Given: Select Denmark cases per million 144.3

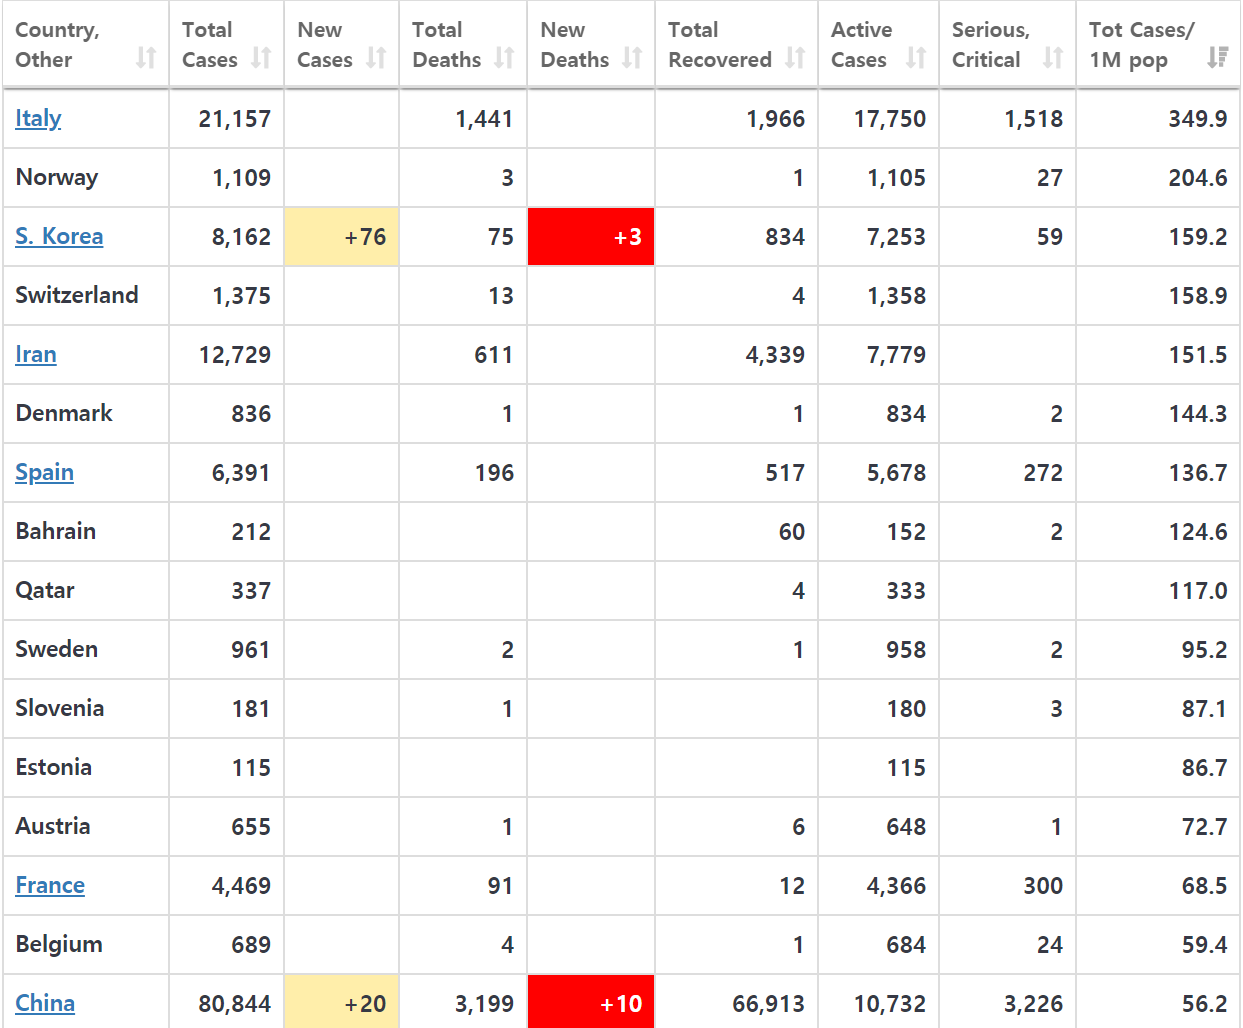Looking at the screenshot, I should [1198, 414].
